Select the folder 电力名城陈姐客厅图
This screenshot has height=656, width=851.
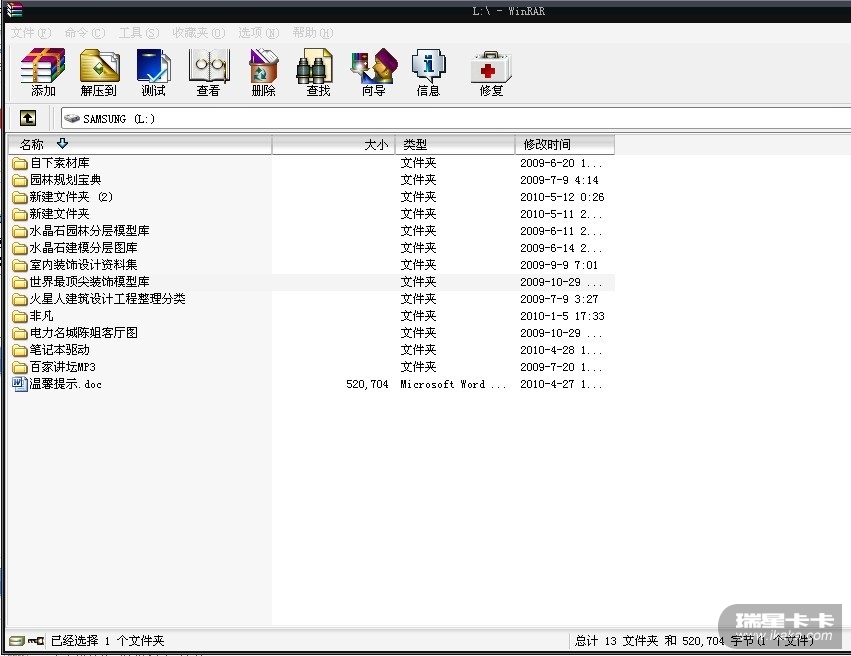click(84, 333)
